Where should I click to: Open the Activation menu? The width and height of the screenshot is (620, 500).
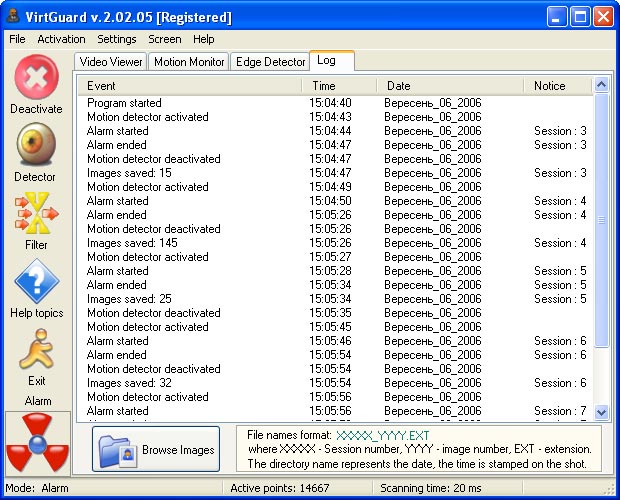coord(61,39)
